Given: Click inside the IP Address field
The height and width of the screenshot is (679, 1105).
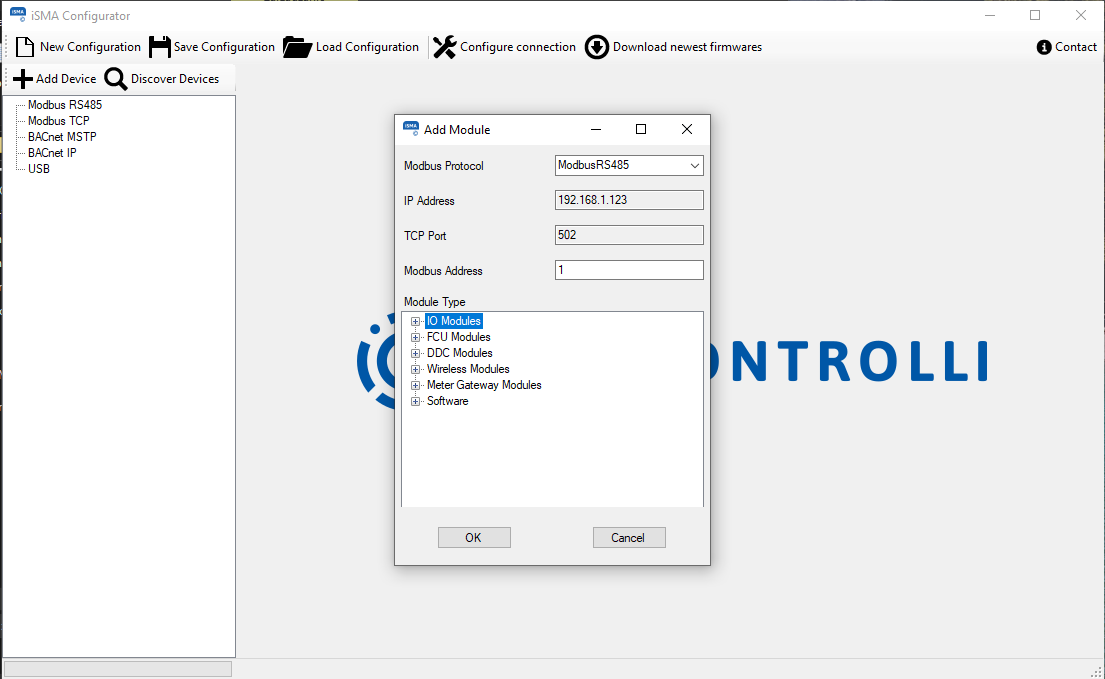Looking at the screenshot, I should pos(629,200).
